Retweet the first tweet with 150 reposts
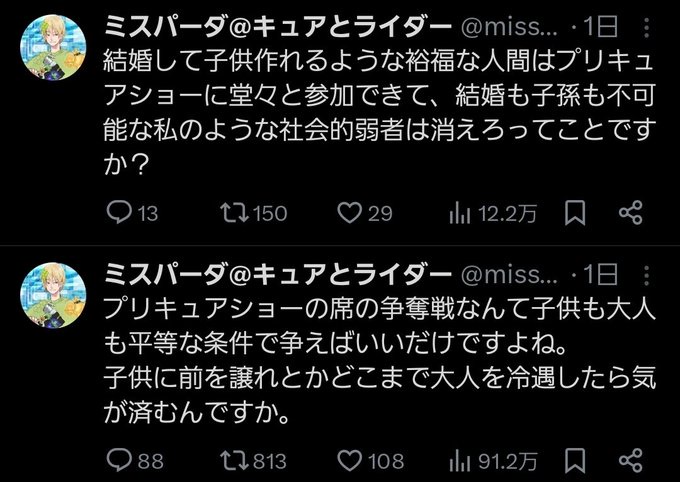The height and width of the screenshot is (482, 680). 233,212
